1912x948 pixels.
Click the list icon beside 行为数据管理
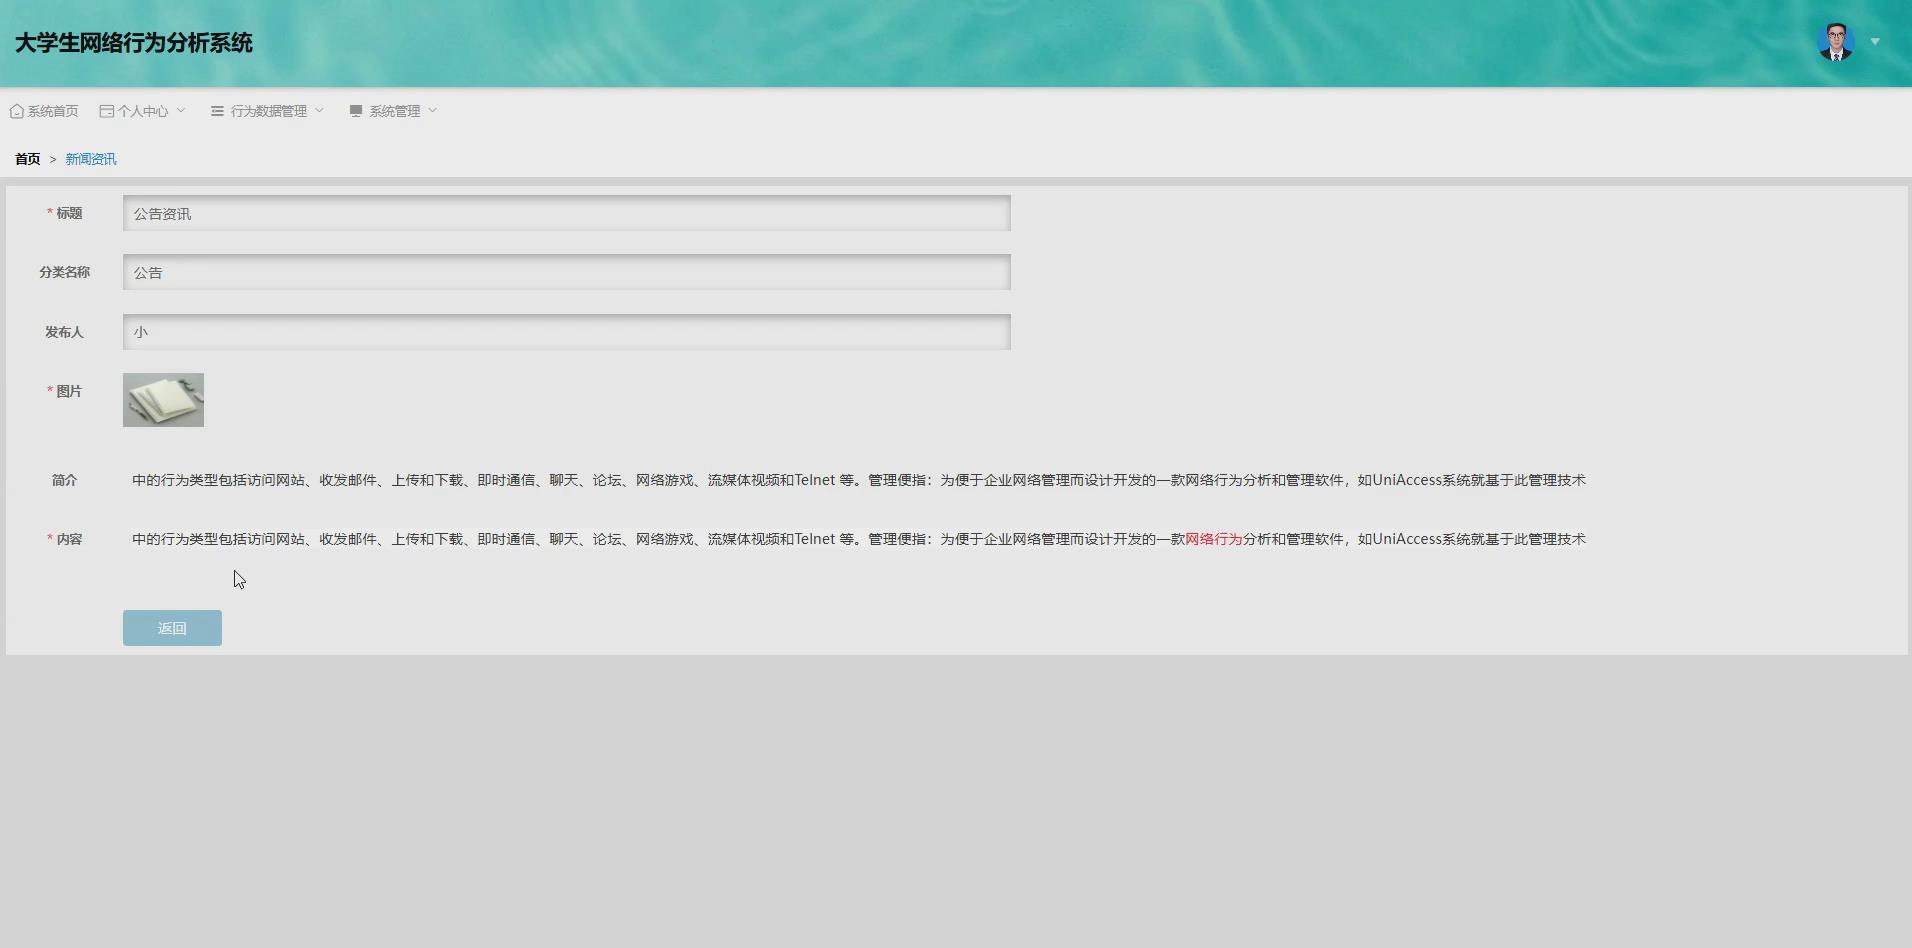(x=217, y=111)
